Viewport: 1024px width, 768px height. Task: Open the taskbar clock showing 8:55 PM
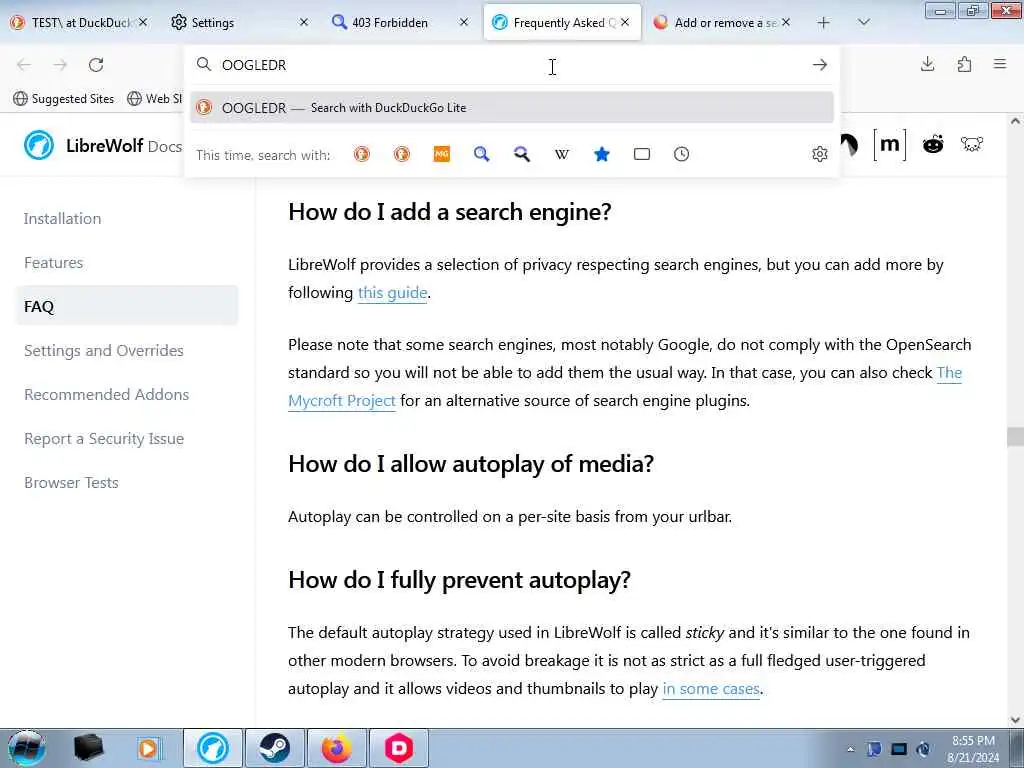(x=973, y=749)
